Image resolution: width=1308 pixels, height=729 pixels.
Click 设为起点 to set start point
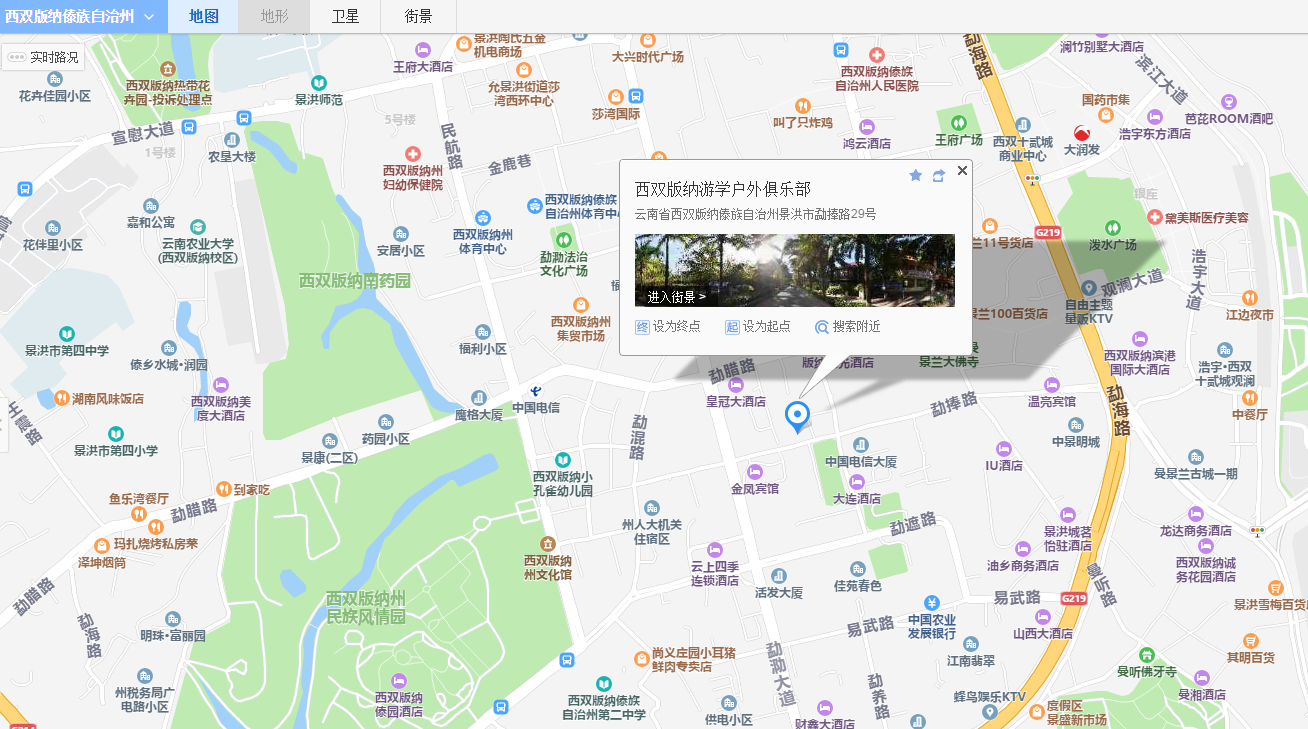tap(758, 327)
